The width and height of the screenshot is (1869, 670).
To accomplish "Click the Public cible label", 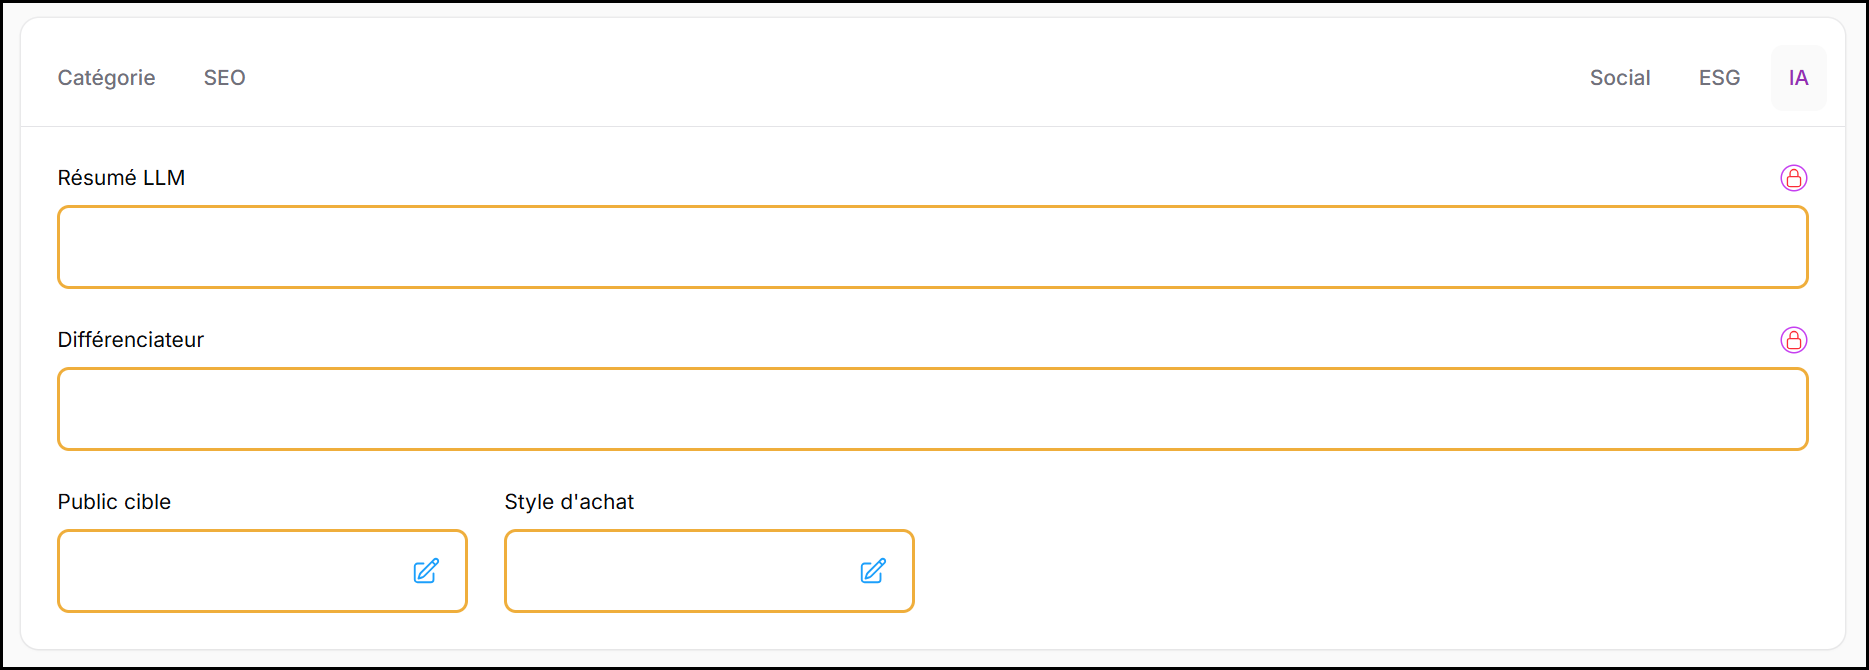I will click(114, 502).
